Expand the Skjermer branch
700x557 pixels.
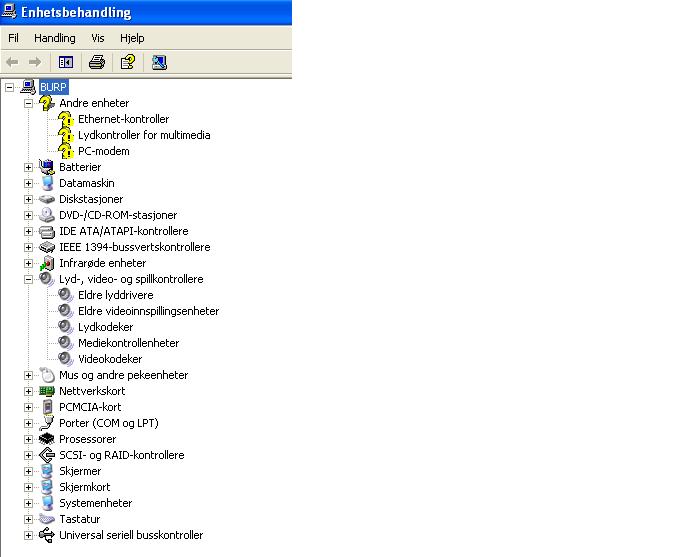click(29, 471)
